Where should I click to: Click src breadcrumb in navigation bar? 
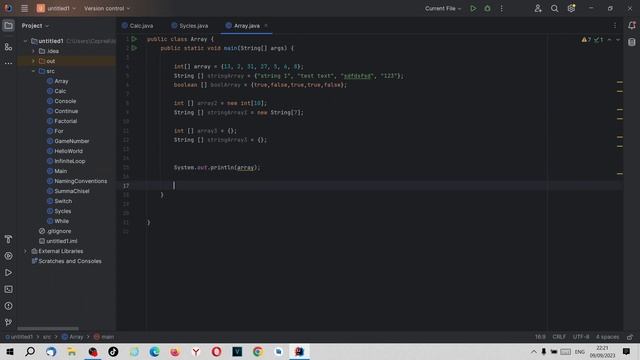47,337
